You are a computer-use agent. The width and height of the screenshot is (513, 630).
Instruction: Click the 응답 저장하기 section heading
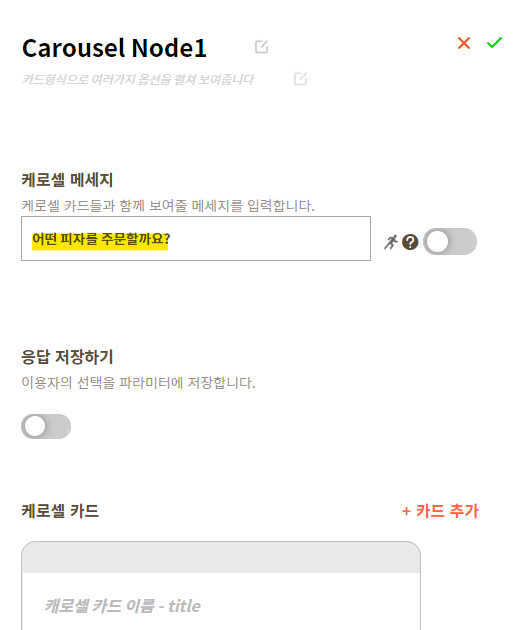pos(67,357)
